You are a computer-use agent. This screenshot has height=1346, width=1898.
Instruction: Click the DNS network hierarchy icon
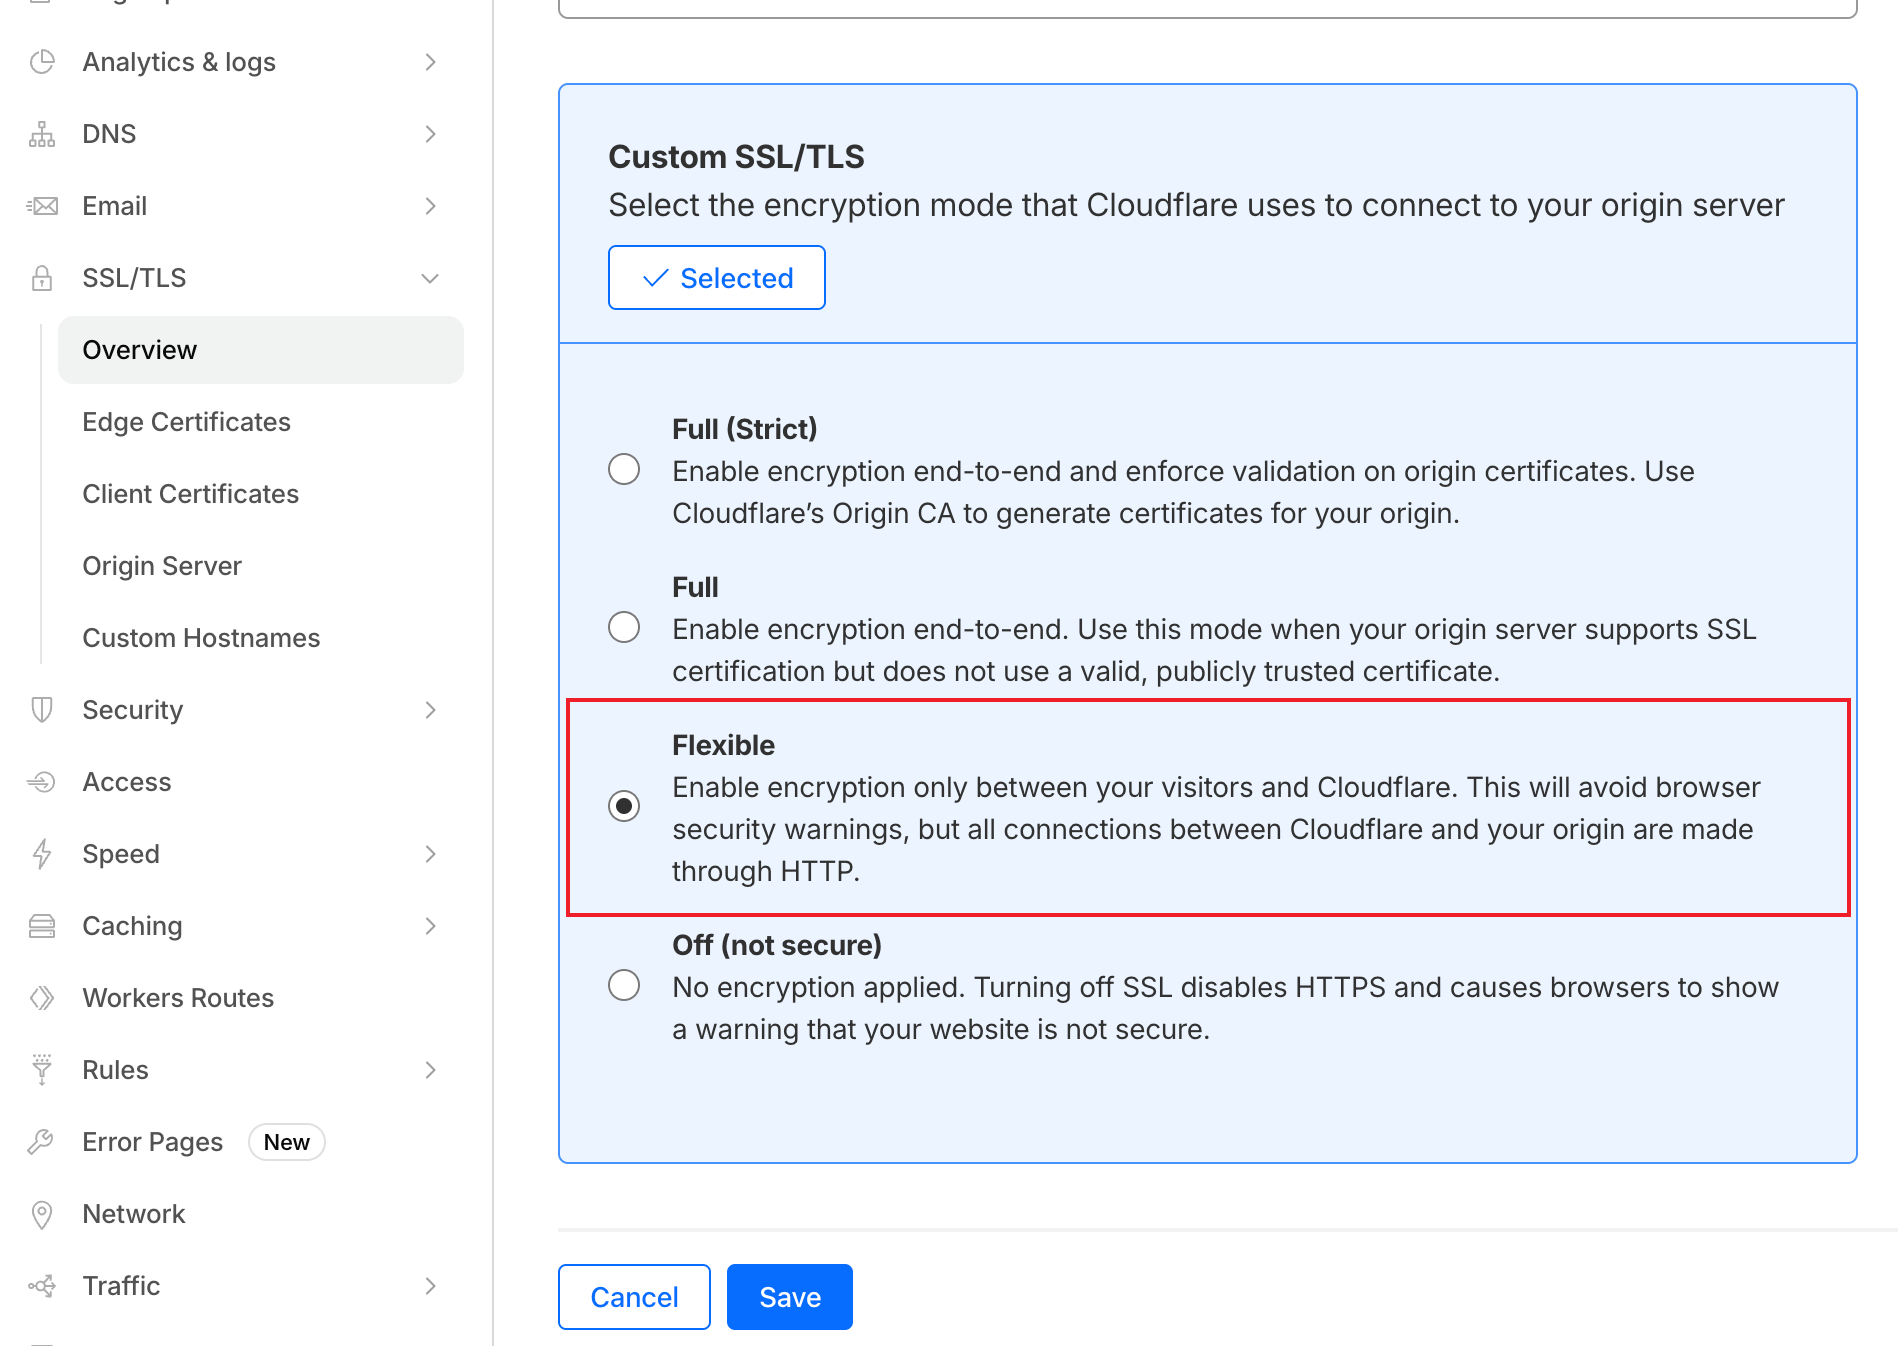[42, 134]
